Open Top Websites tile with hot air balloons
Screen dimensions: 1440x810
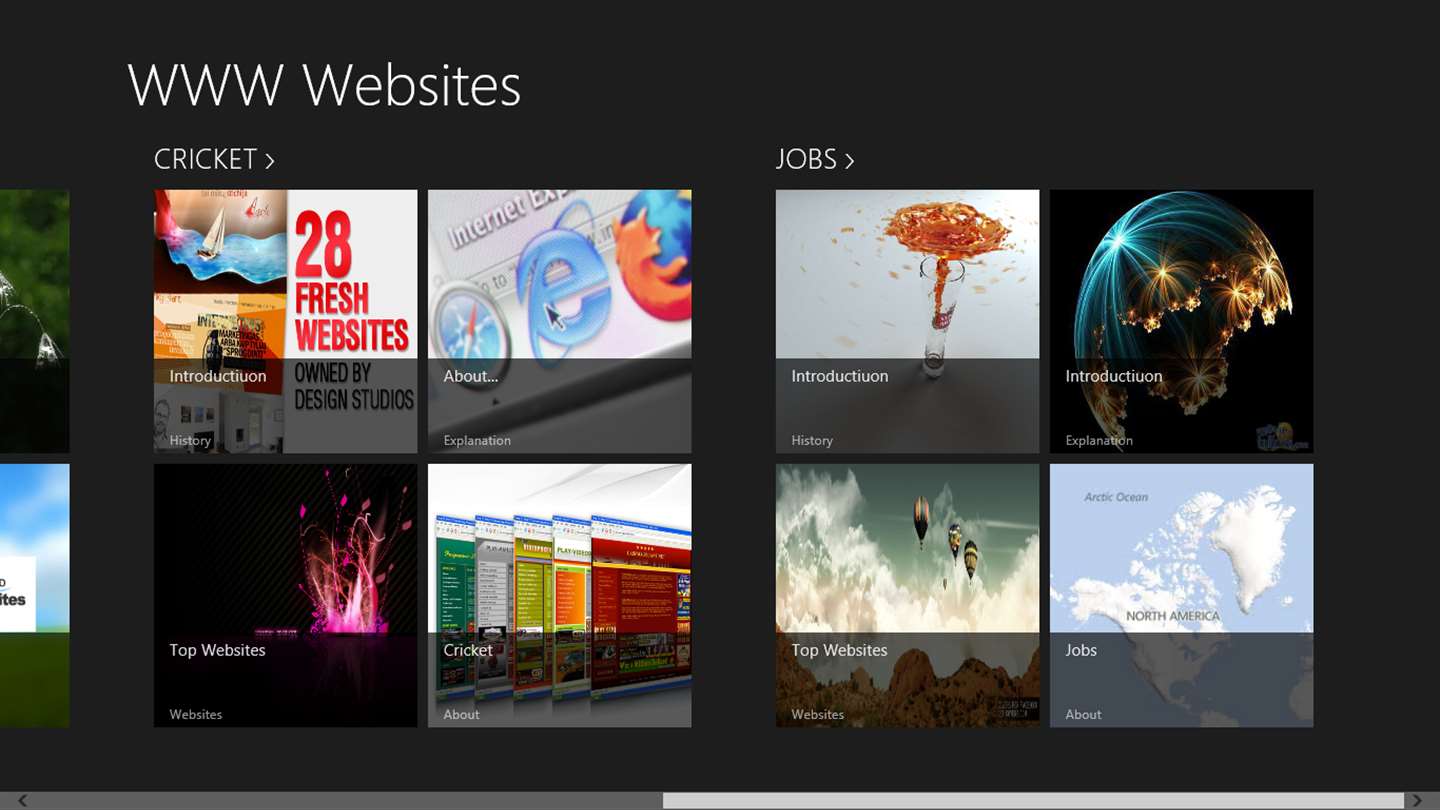pos(908,595)
